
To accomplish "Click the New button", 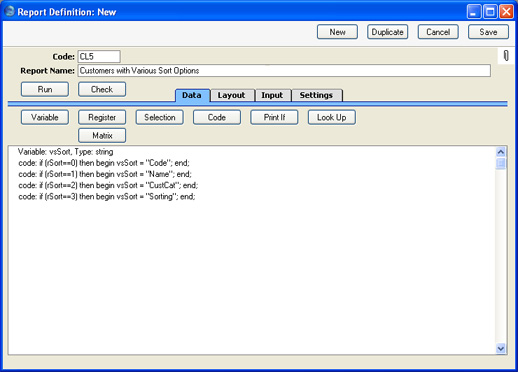I will (x=337, y=32).
